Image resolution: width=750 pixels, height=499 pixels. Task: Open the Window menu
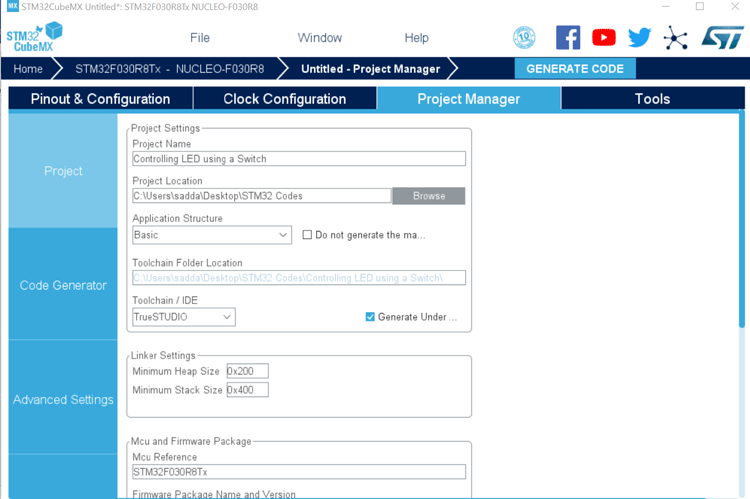click(x=320, y=38)
